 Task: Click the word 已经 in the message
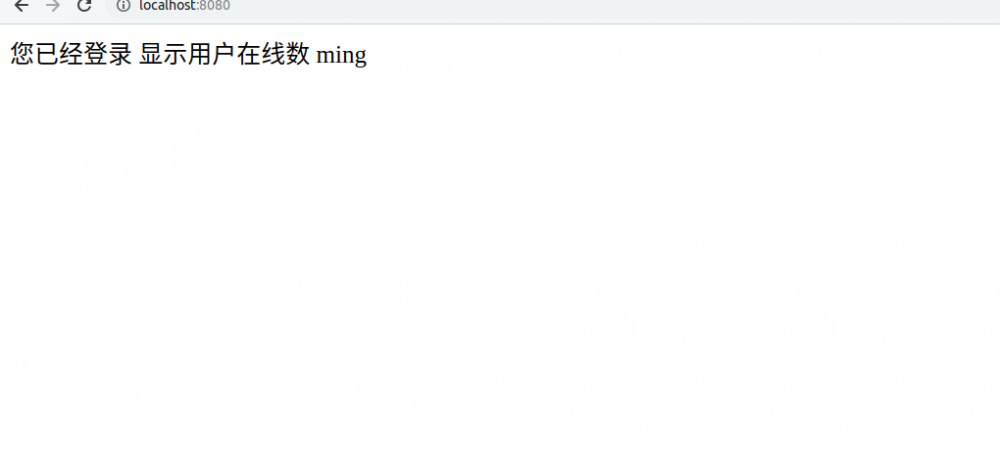coord(59,55)
